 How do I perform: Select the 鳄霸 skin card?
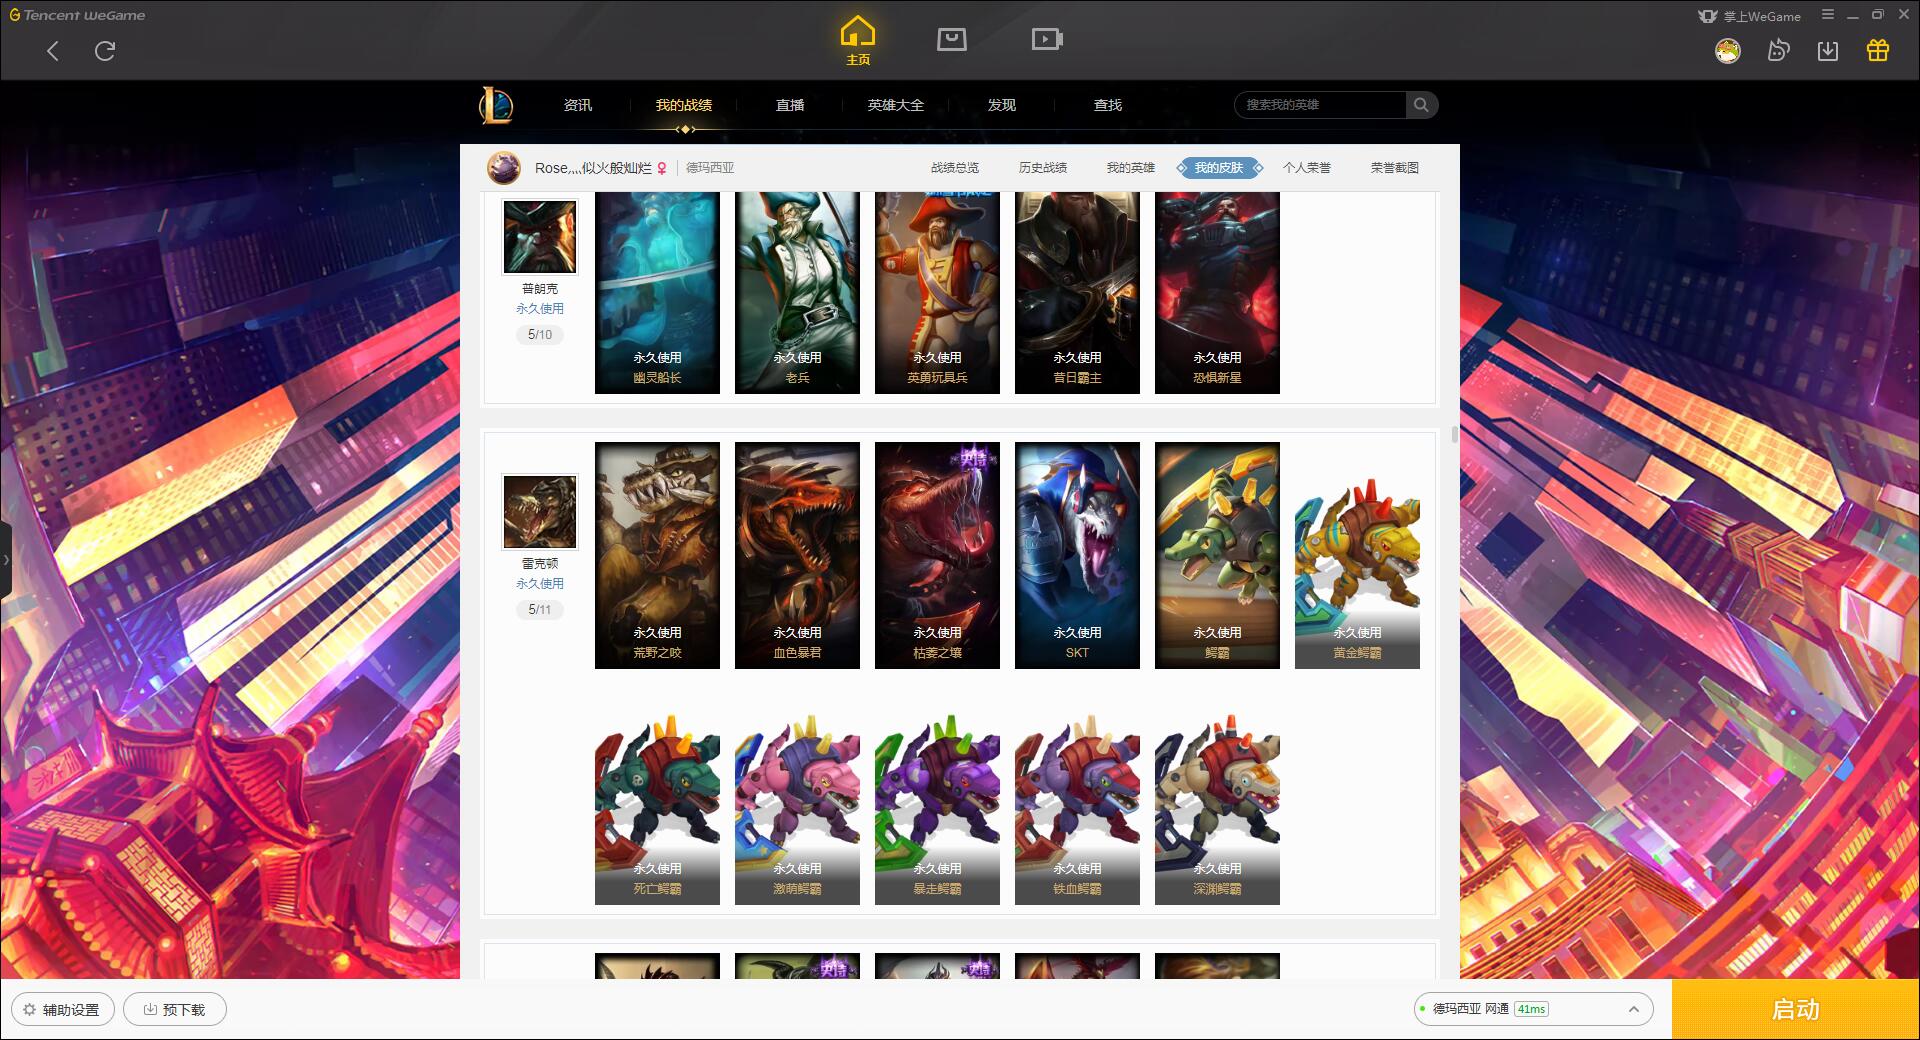click(x=1217, y=555)
